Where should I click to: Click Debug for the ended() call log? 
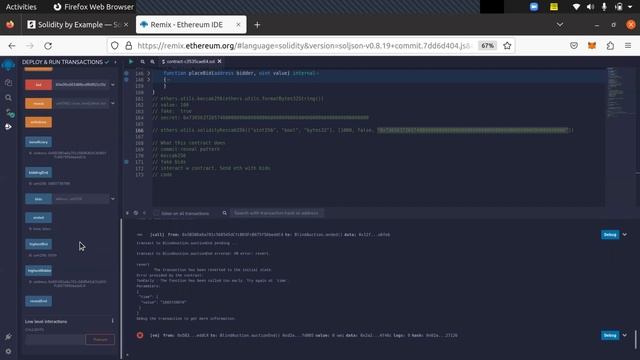[x=610, y=235]
